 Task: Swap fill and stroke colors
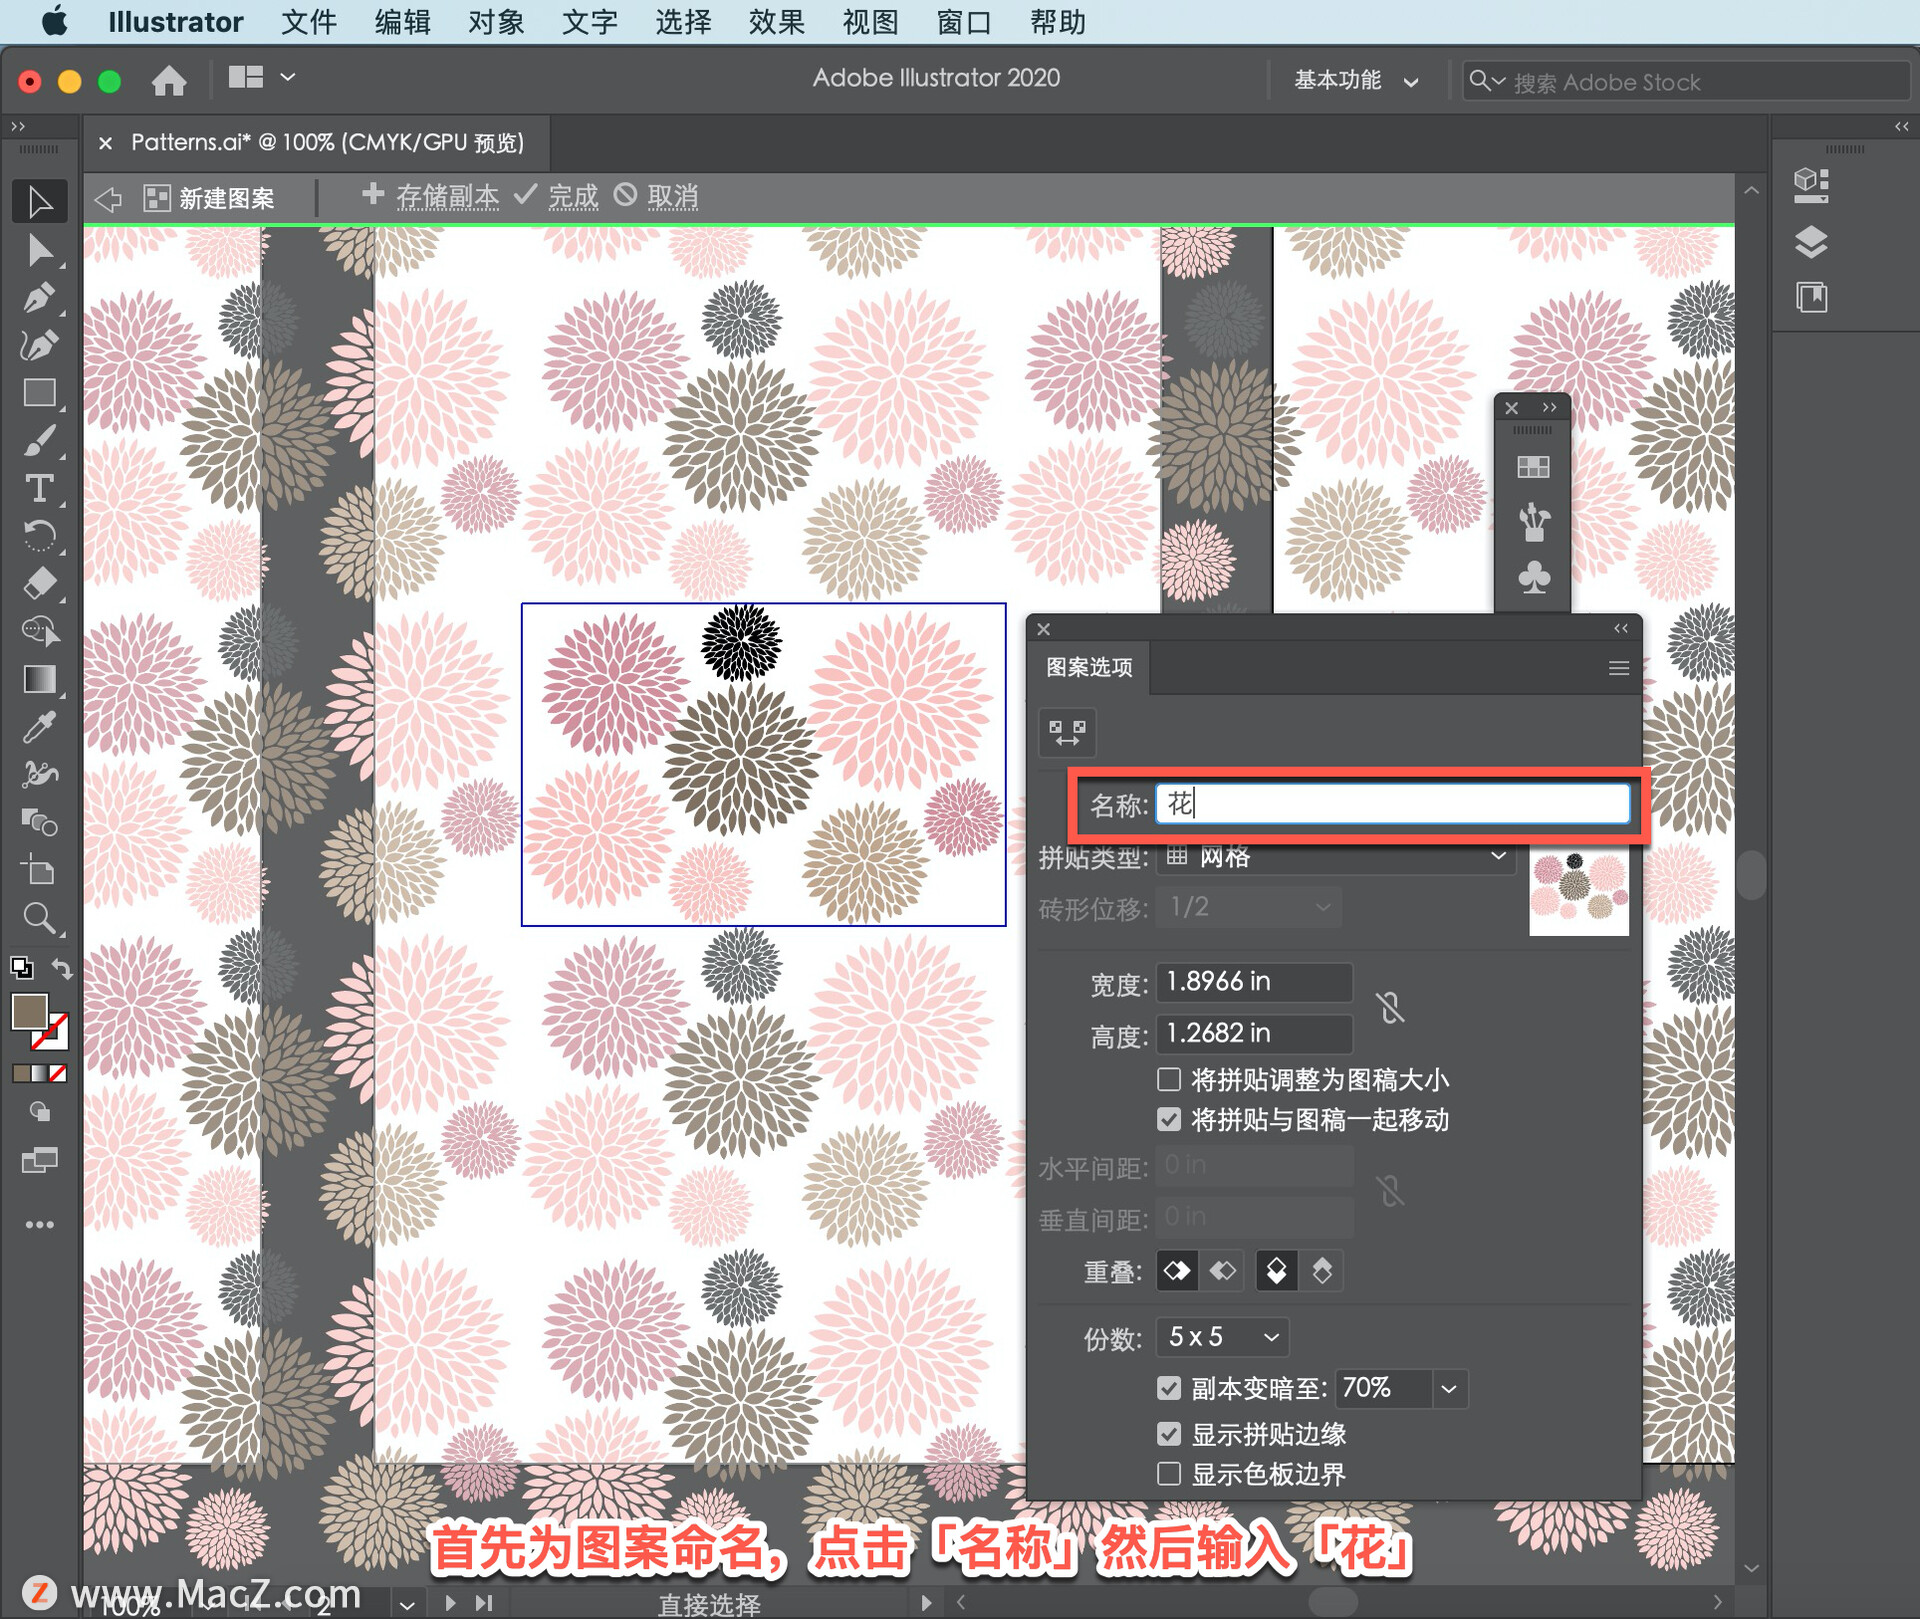coord(62,968)
